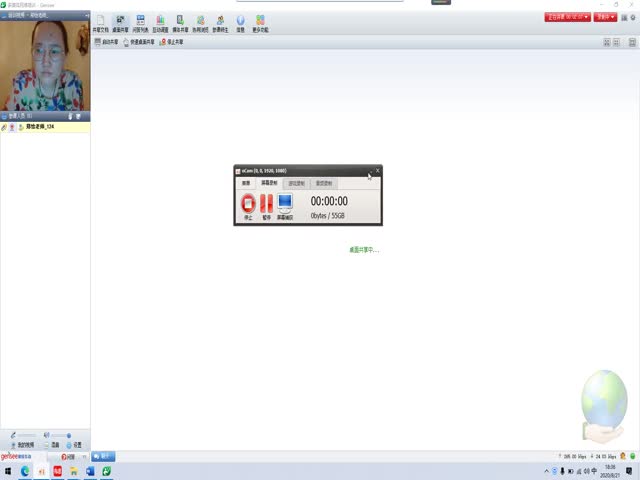
Task: Open Microsoft Edge from the Windows taskbar
Action: coord(25,471)
